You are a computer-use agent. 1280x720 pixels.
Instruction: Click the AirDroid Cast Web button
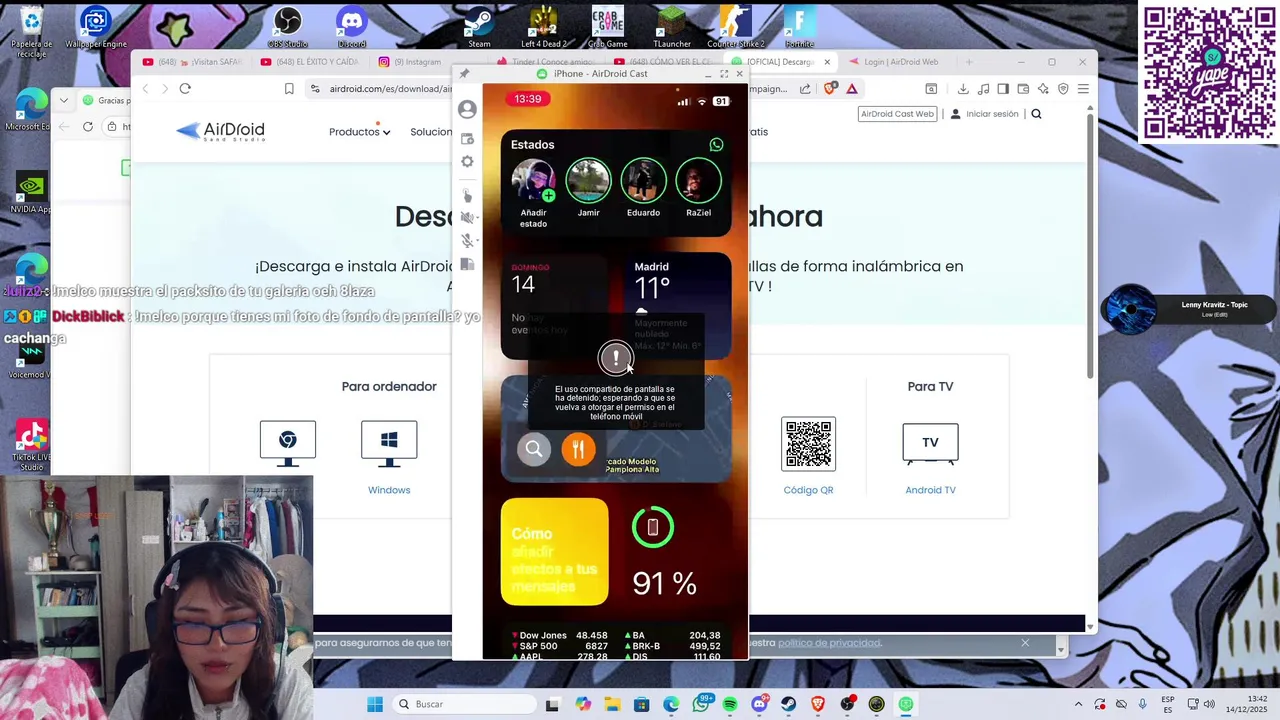pyautogui.click(x=897, y=114)
